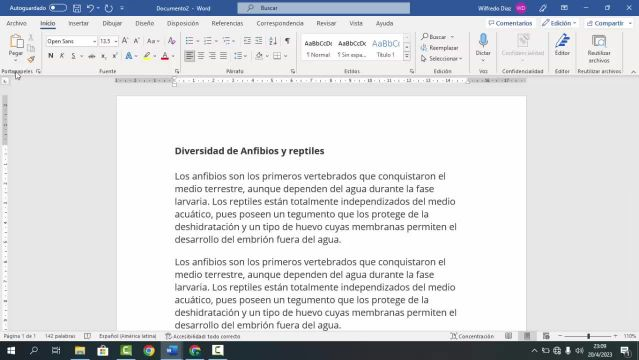Apply the Sin espaciado style

pyautogui.click(x=352, y=48)
